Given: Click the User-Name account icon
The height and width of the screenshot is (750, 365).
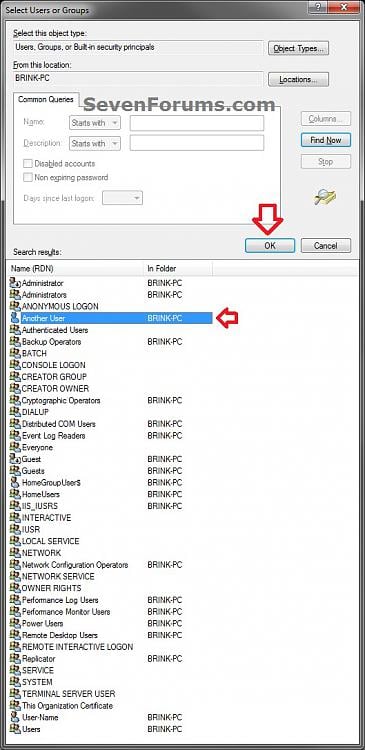Looking at the screenshot, I should 15,717.
